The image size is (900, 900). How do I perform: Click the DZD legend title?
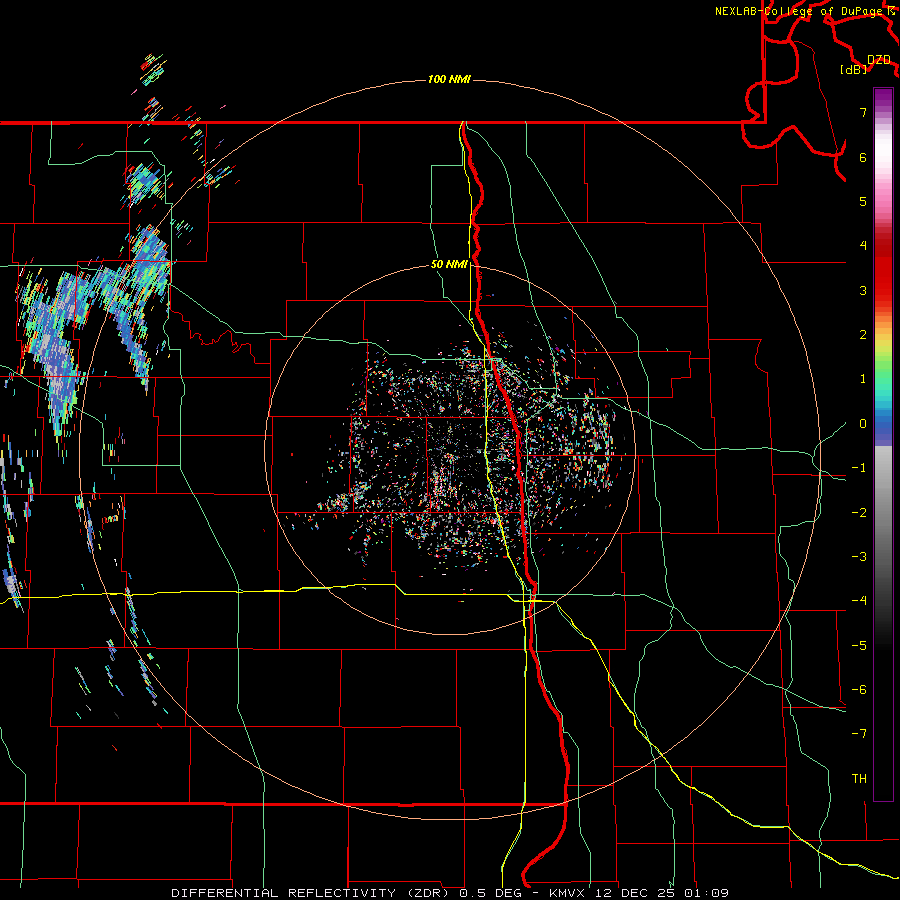tap(879, 60)
